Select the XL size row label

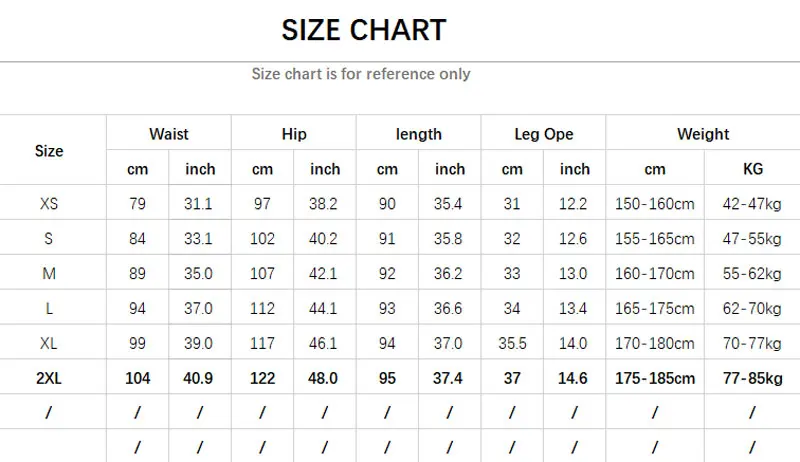(49, 344)
